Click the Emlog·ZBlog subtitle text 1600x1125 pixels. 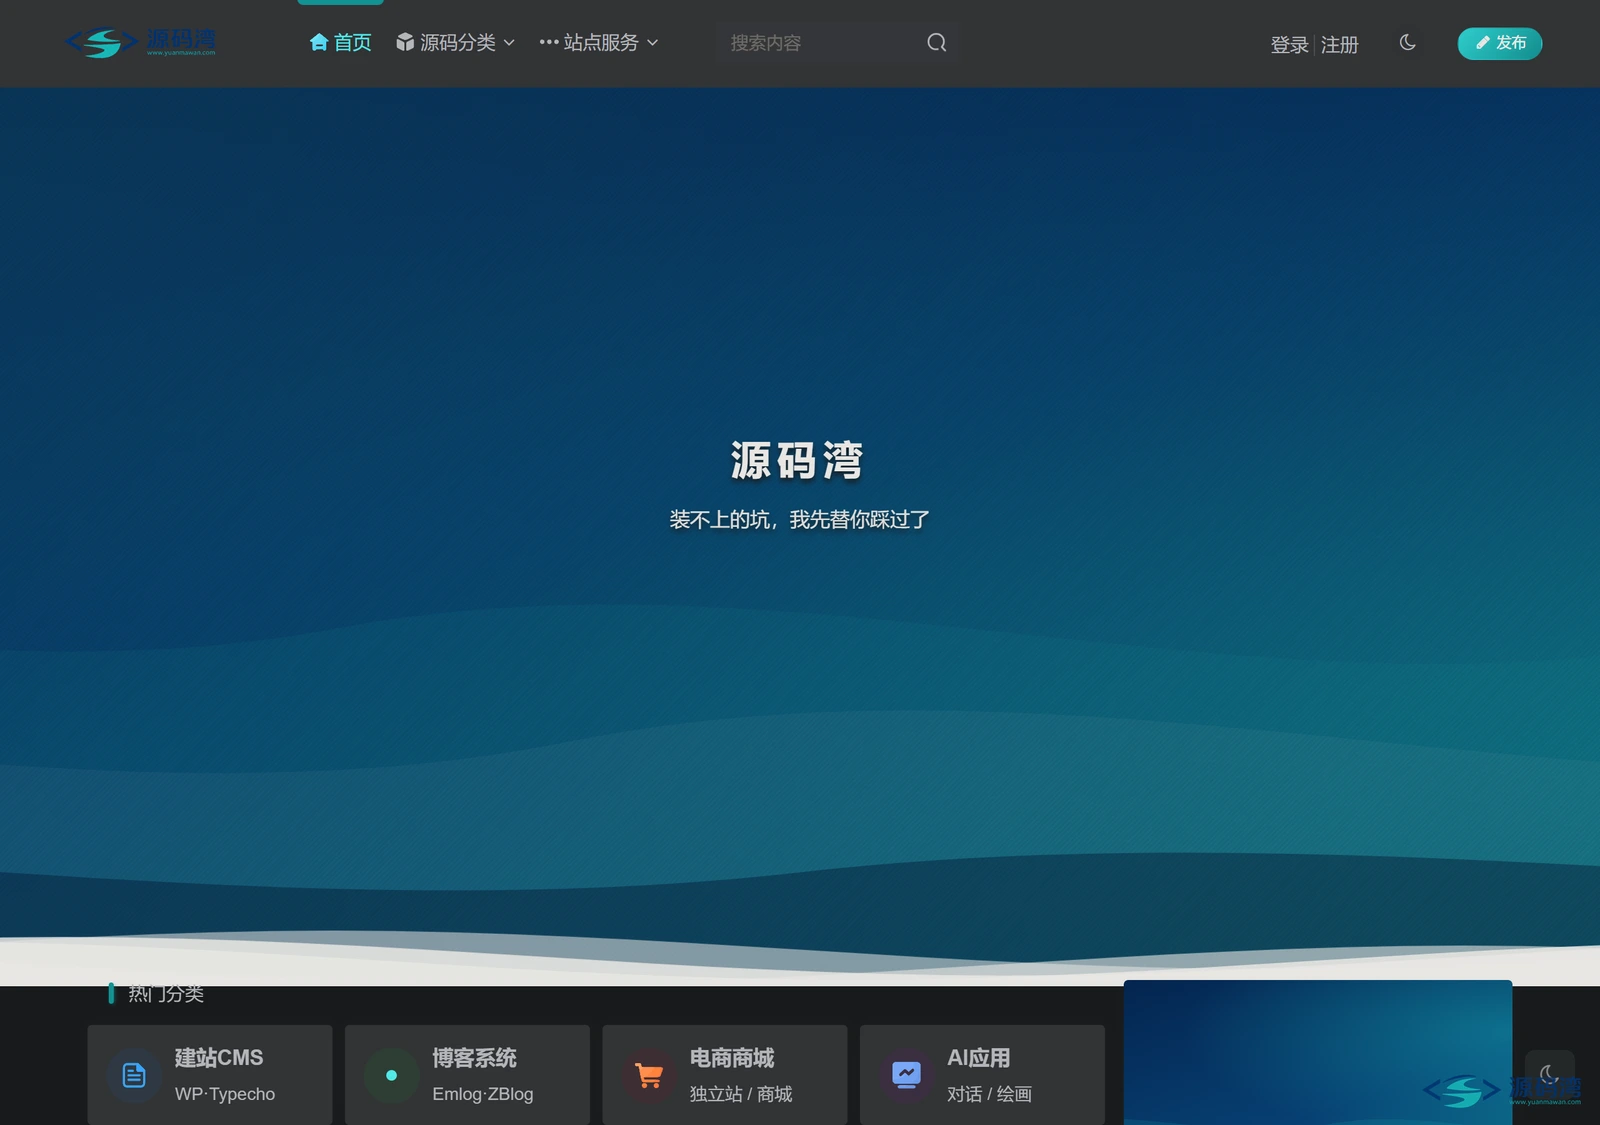coord(483,1094)
